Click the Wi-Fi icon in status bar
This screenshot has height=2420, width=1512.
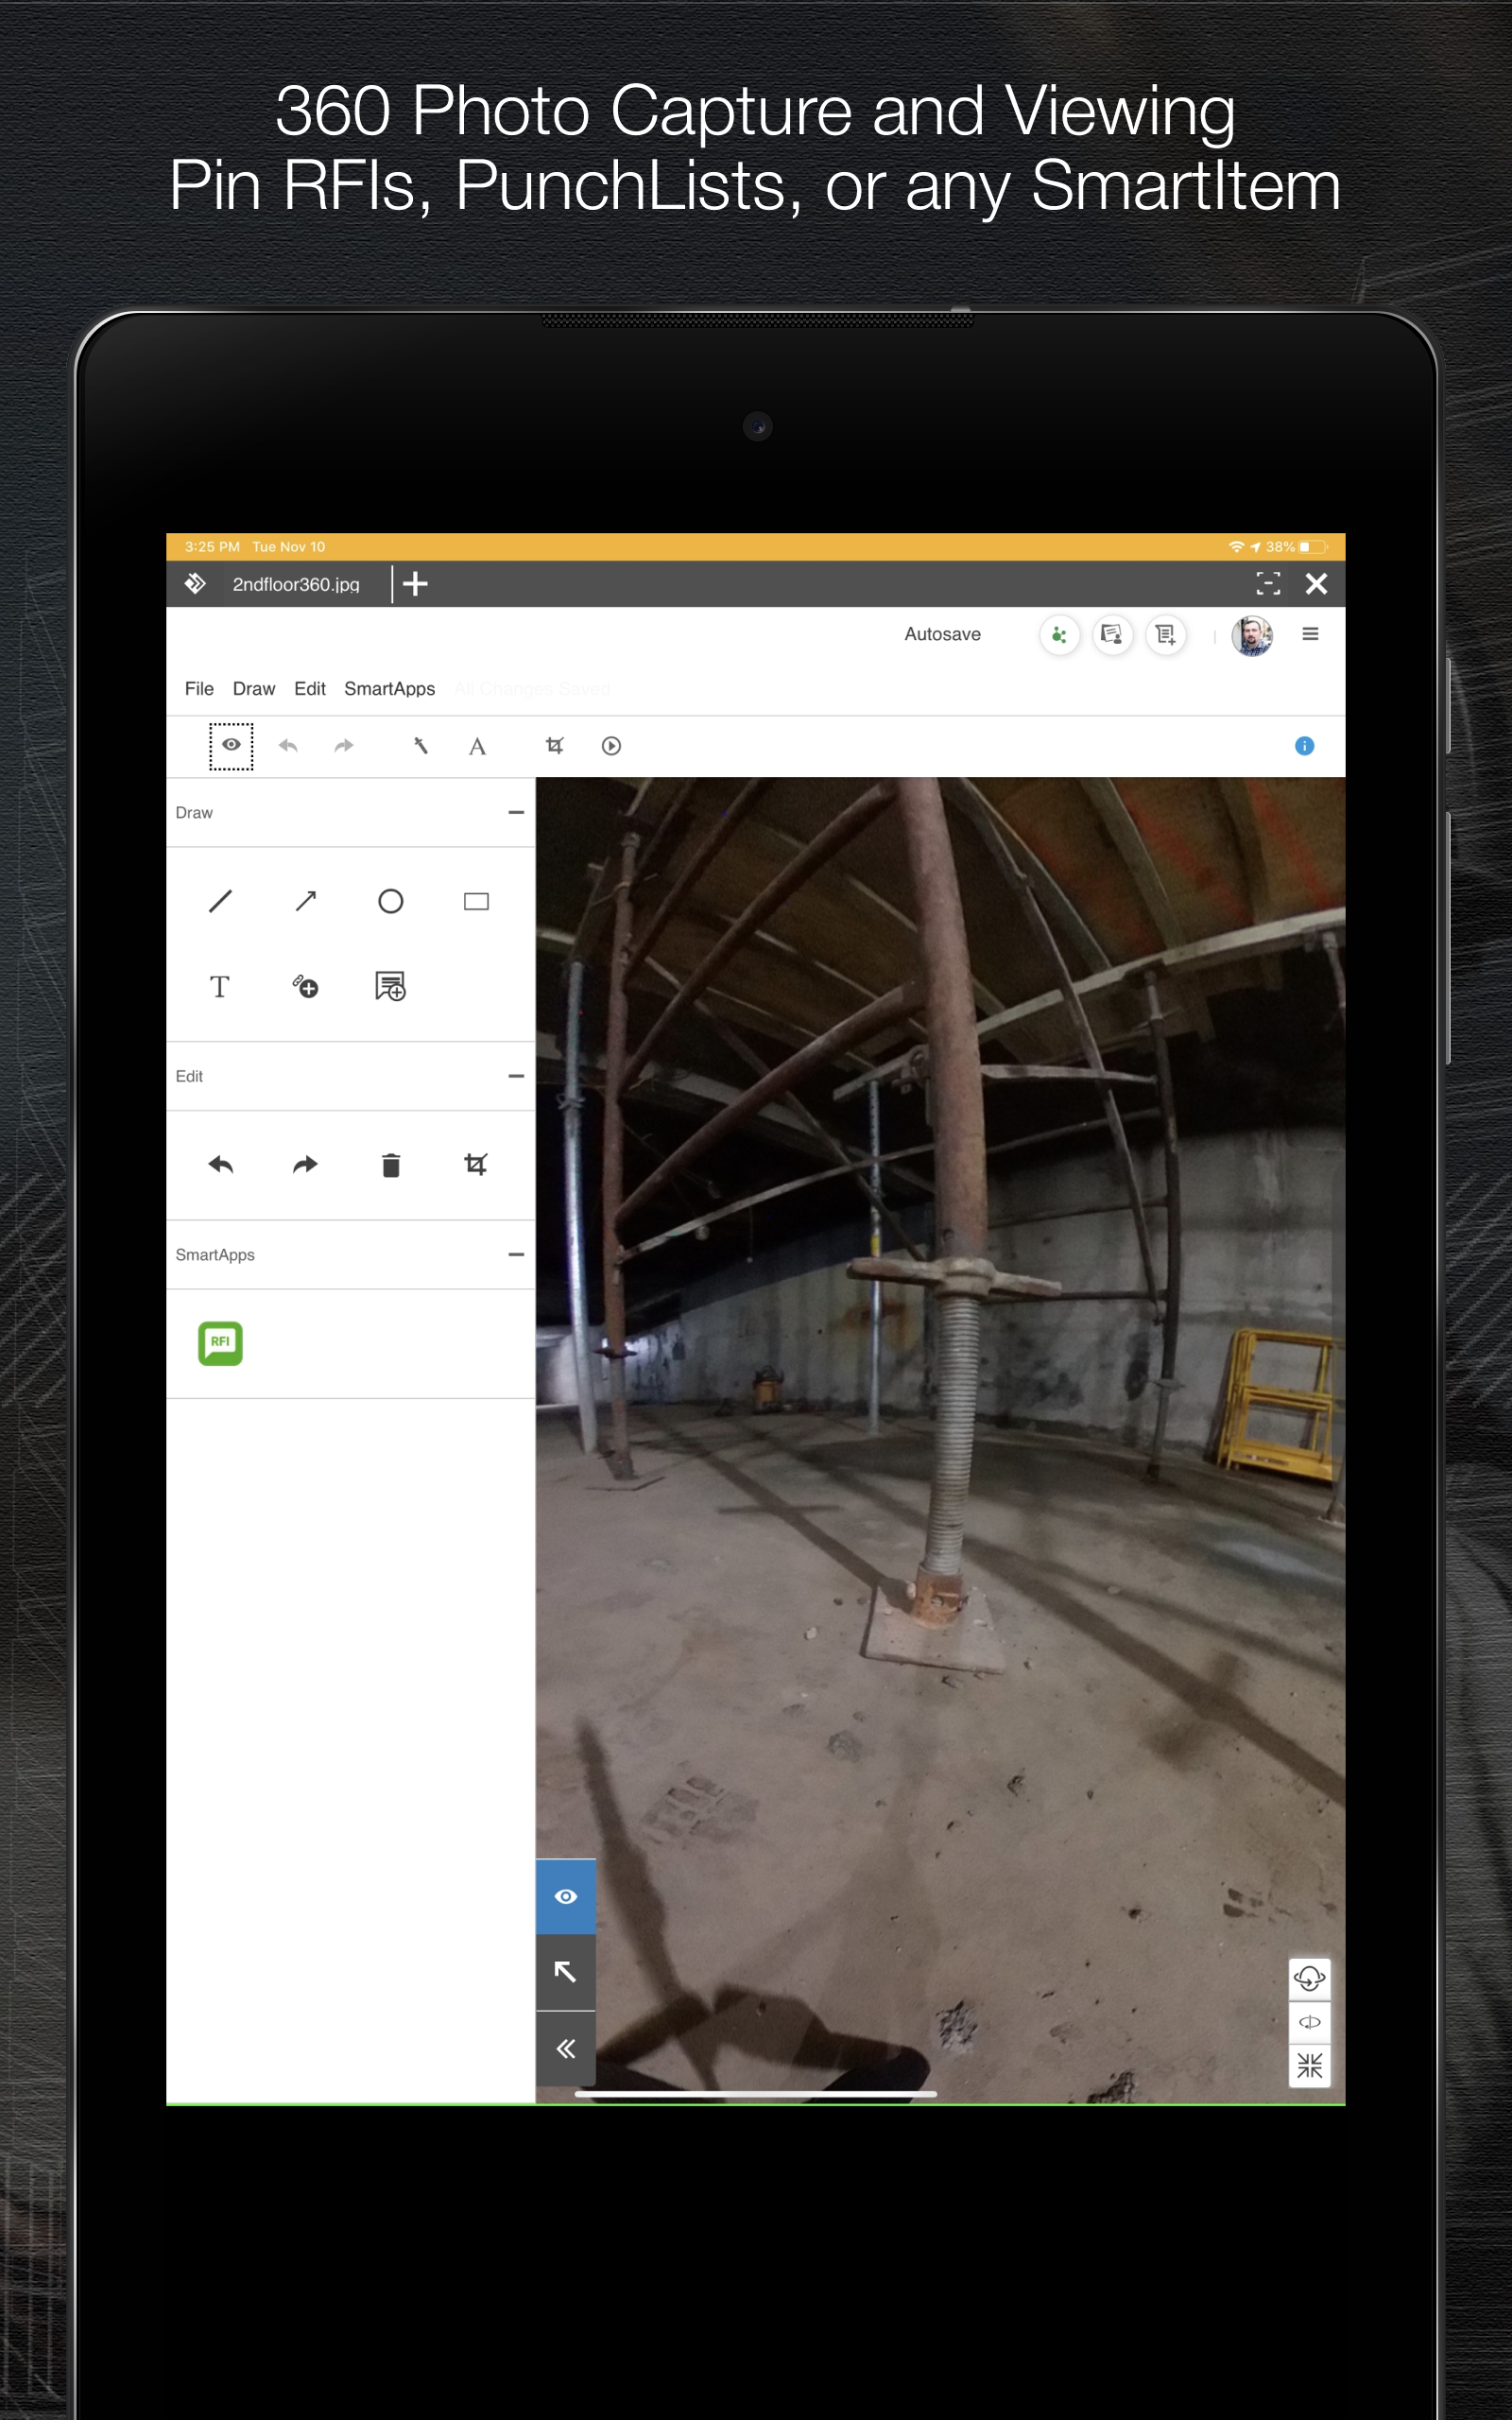(x=1236, y=547)
